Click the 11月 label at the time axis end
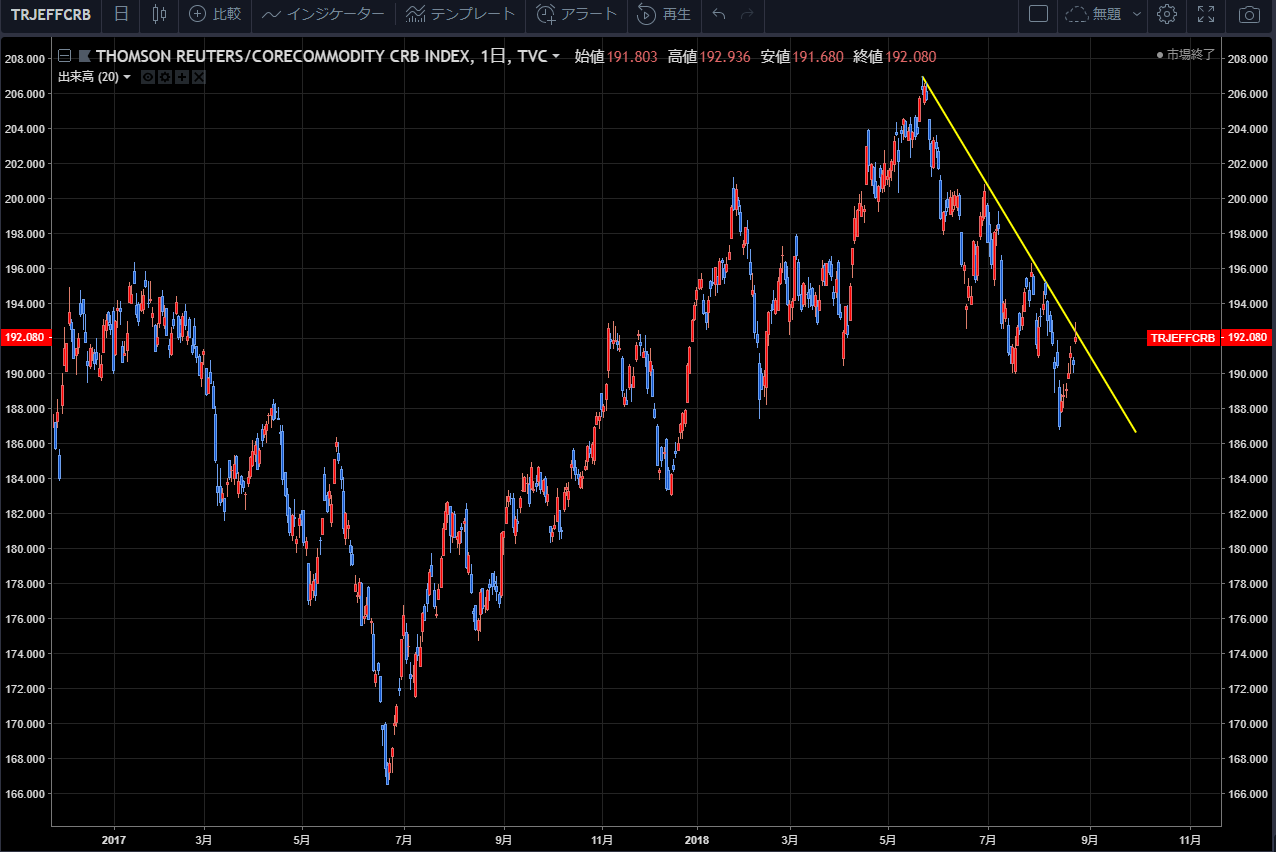 click(1191, 840)
